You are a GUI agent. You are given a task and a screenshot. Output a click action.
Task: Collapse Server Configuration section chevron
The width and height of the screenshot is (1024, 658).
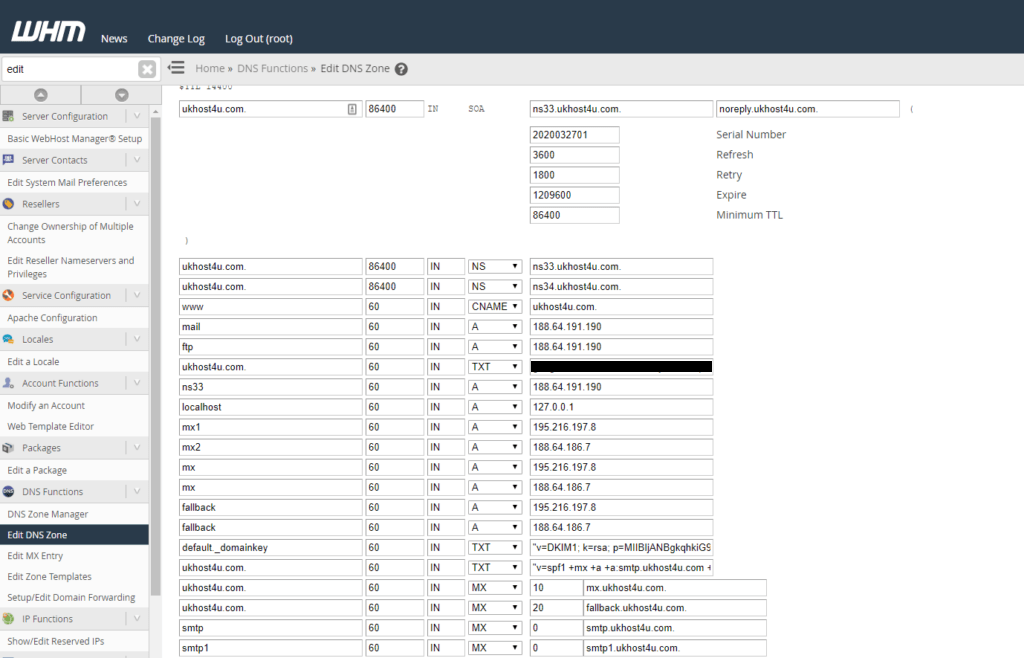pos(136,116)
